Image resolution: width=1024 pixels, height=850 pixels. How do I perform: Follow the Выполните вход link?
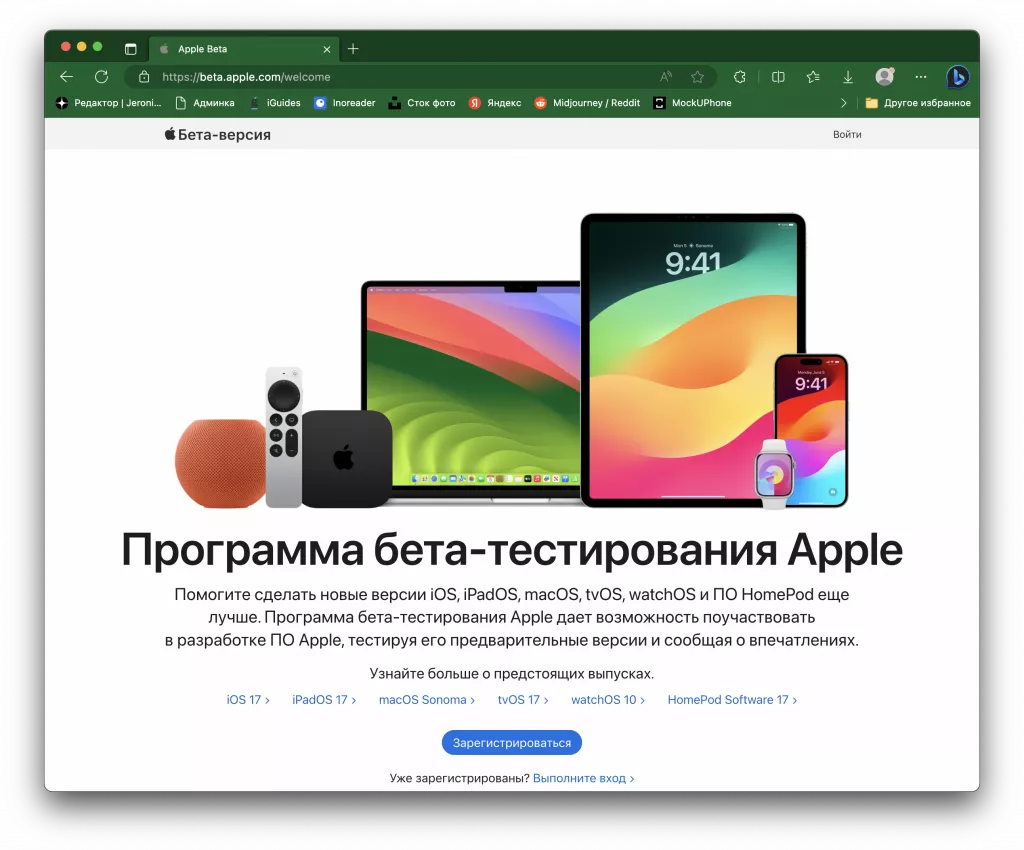(583, 778)
